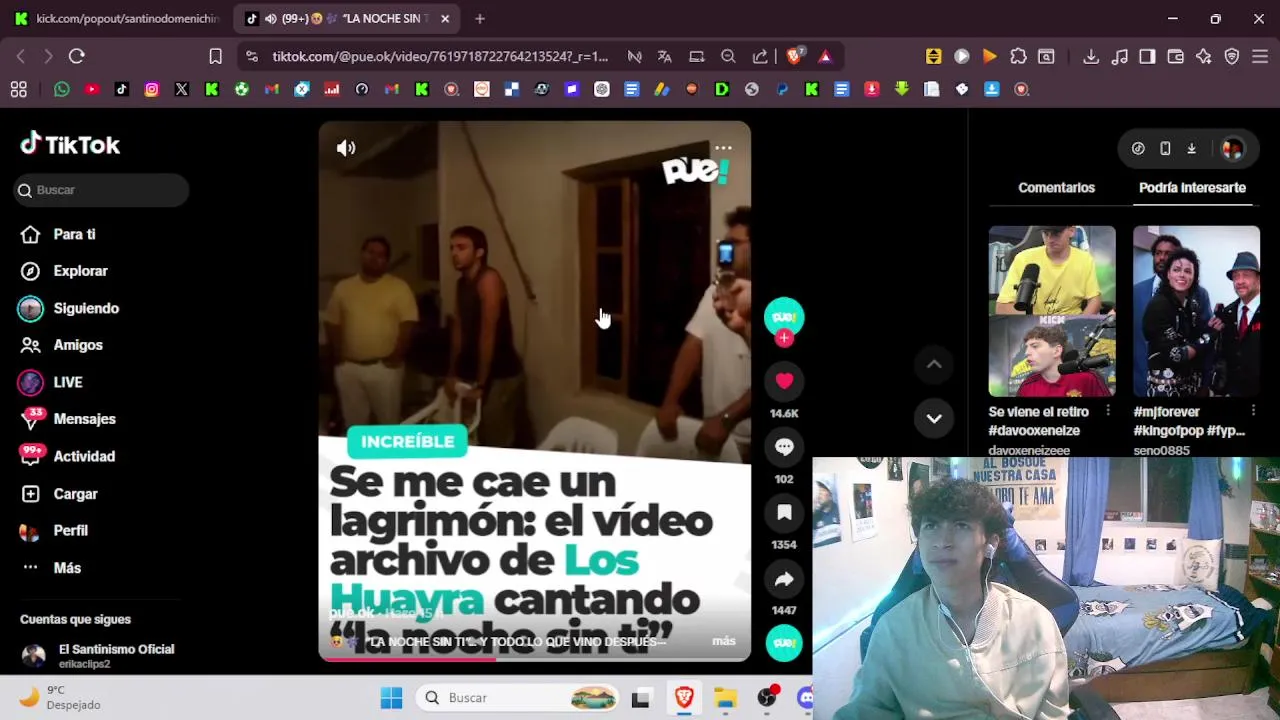Open the profile avatar menu
The width and height of the screenshot is (1280, 720).
[x=1232, y=149]
